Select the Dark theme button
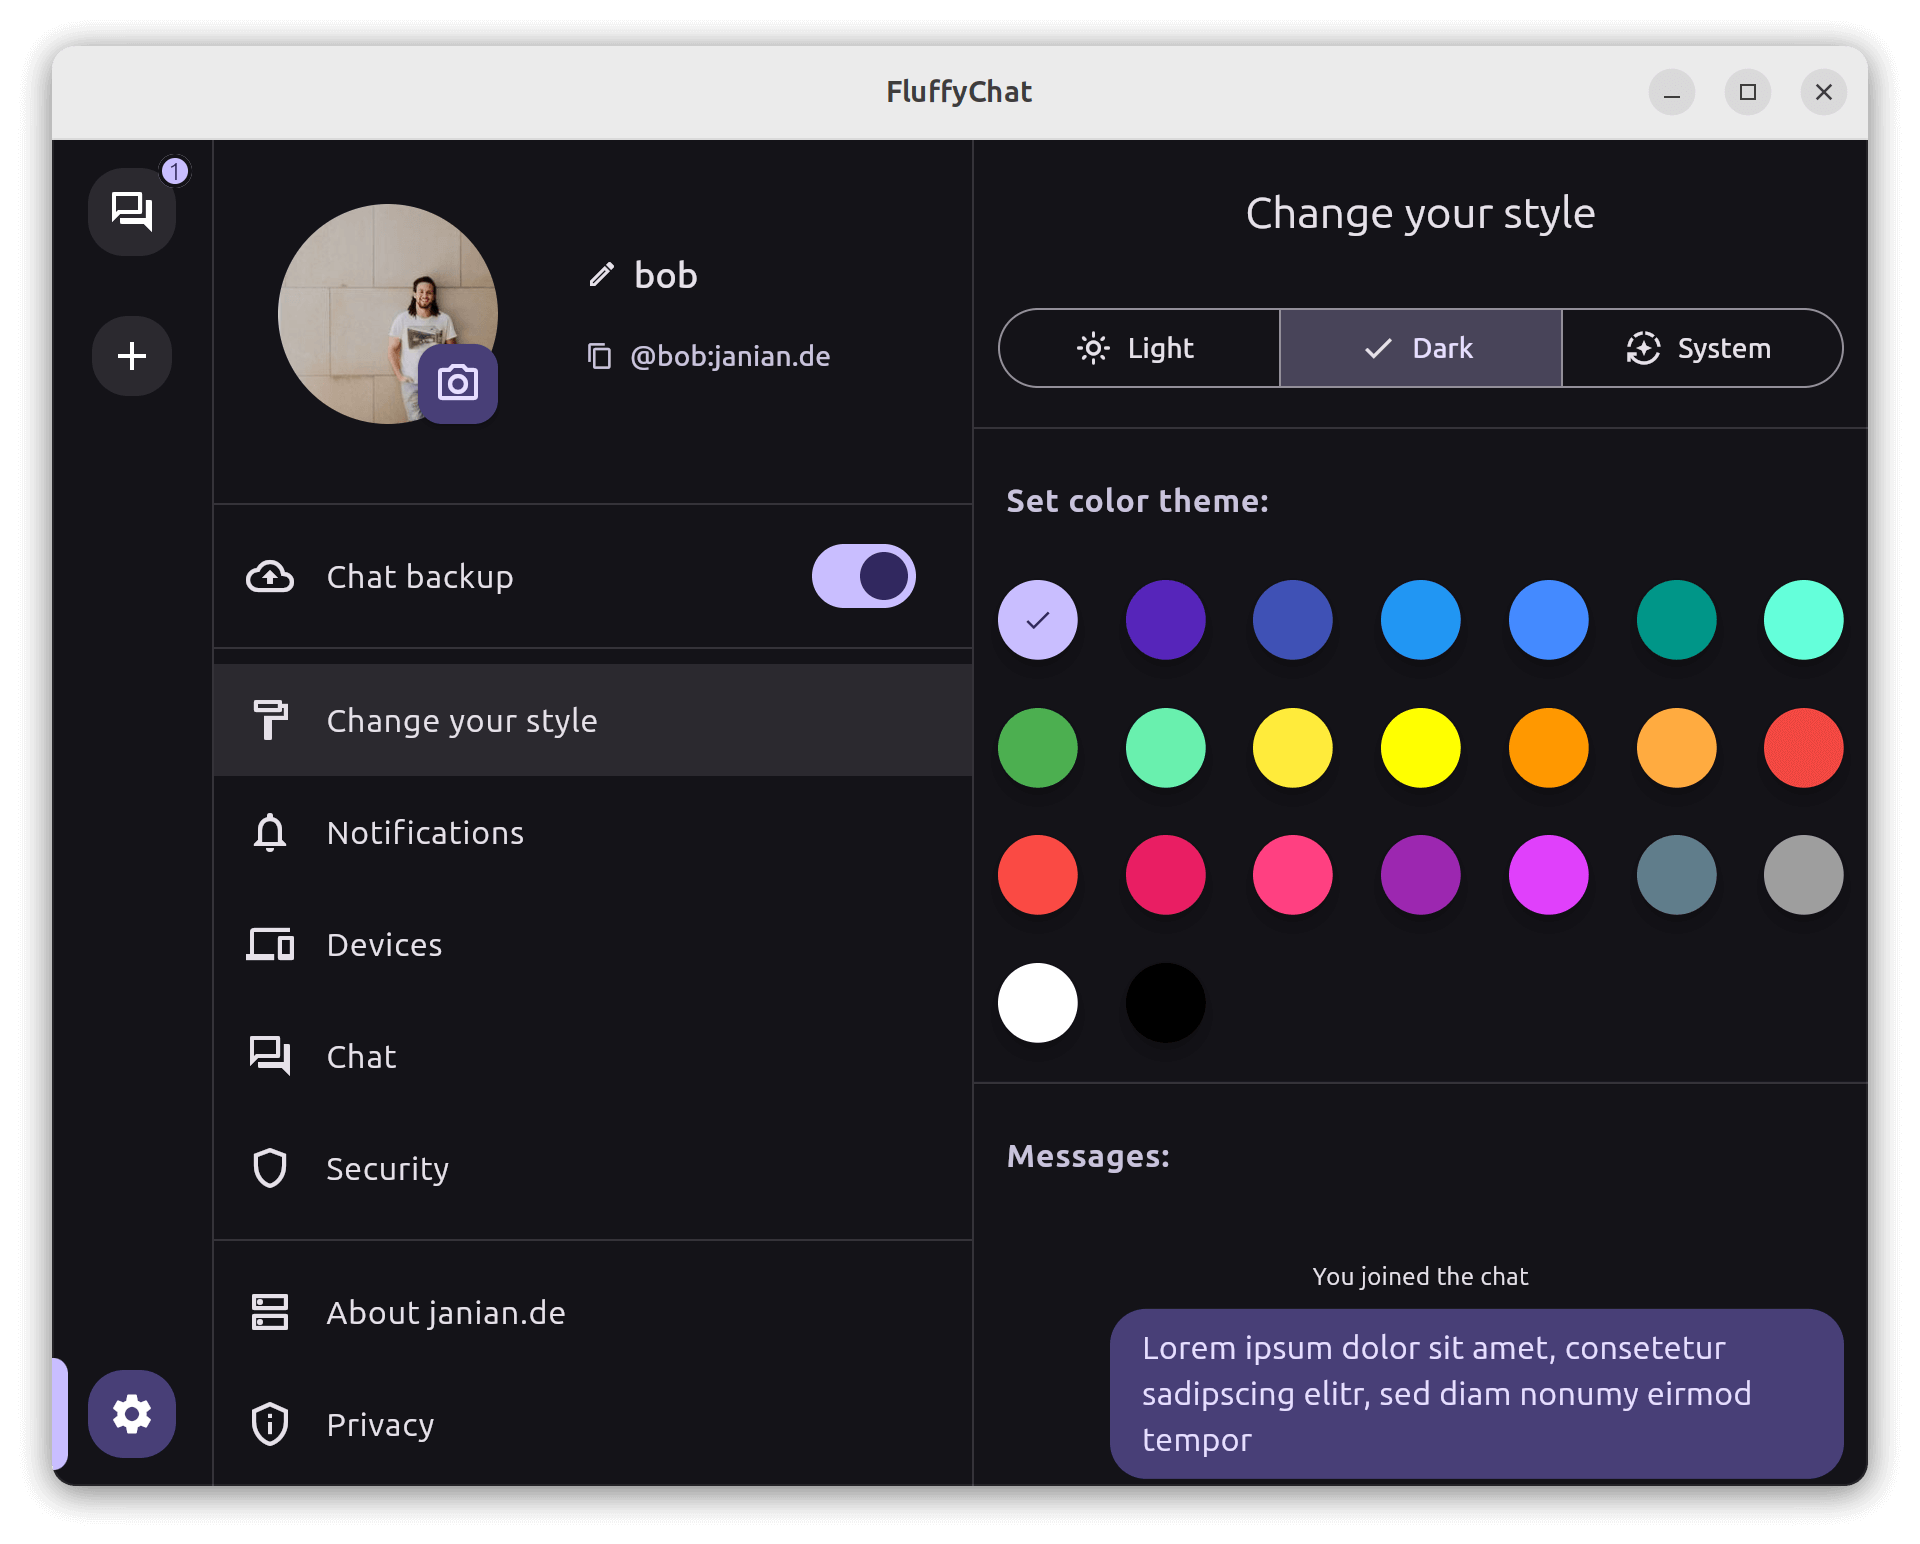 click(1420, 348)
